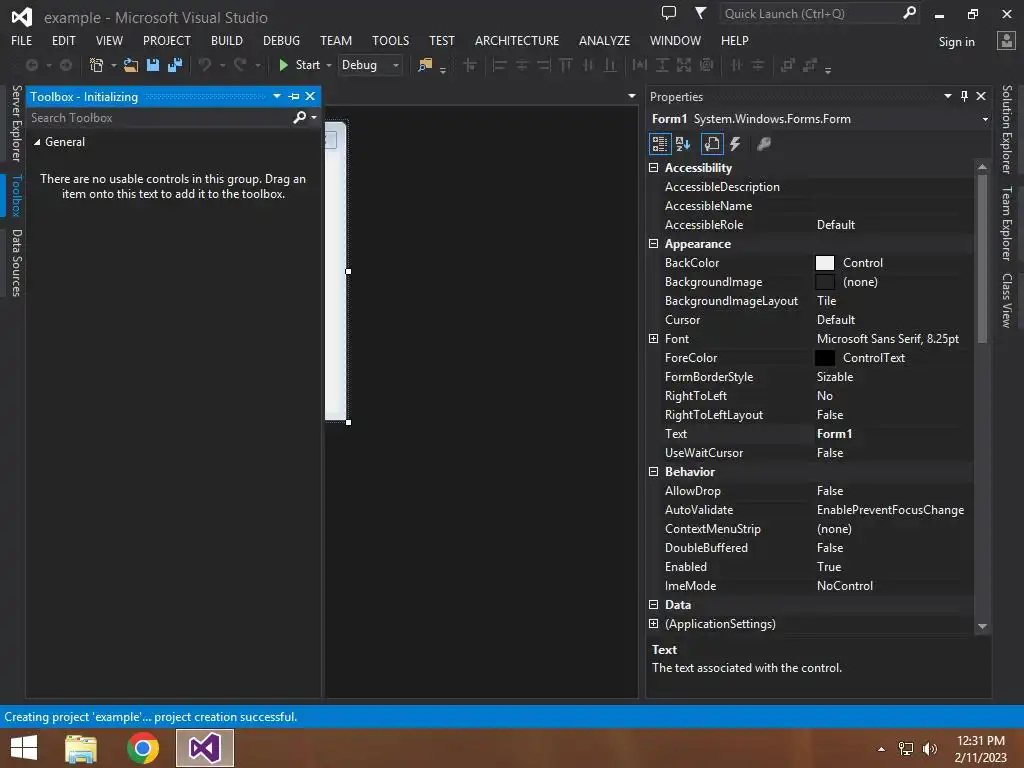Collapse the Appearance category
The height and width of the screenshot is (768, 1024).
tap(653, 244)
